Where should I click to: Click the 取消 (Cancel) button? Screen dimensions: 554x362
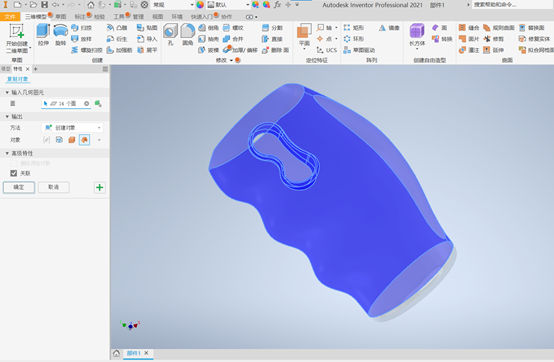coord(54,187)
